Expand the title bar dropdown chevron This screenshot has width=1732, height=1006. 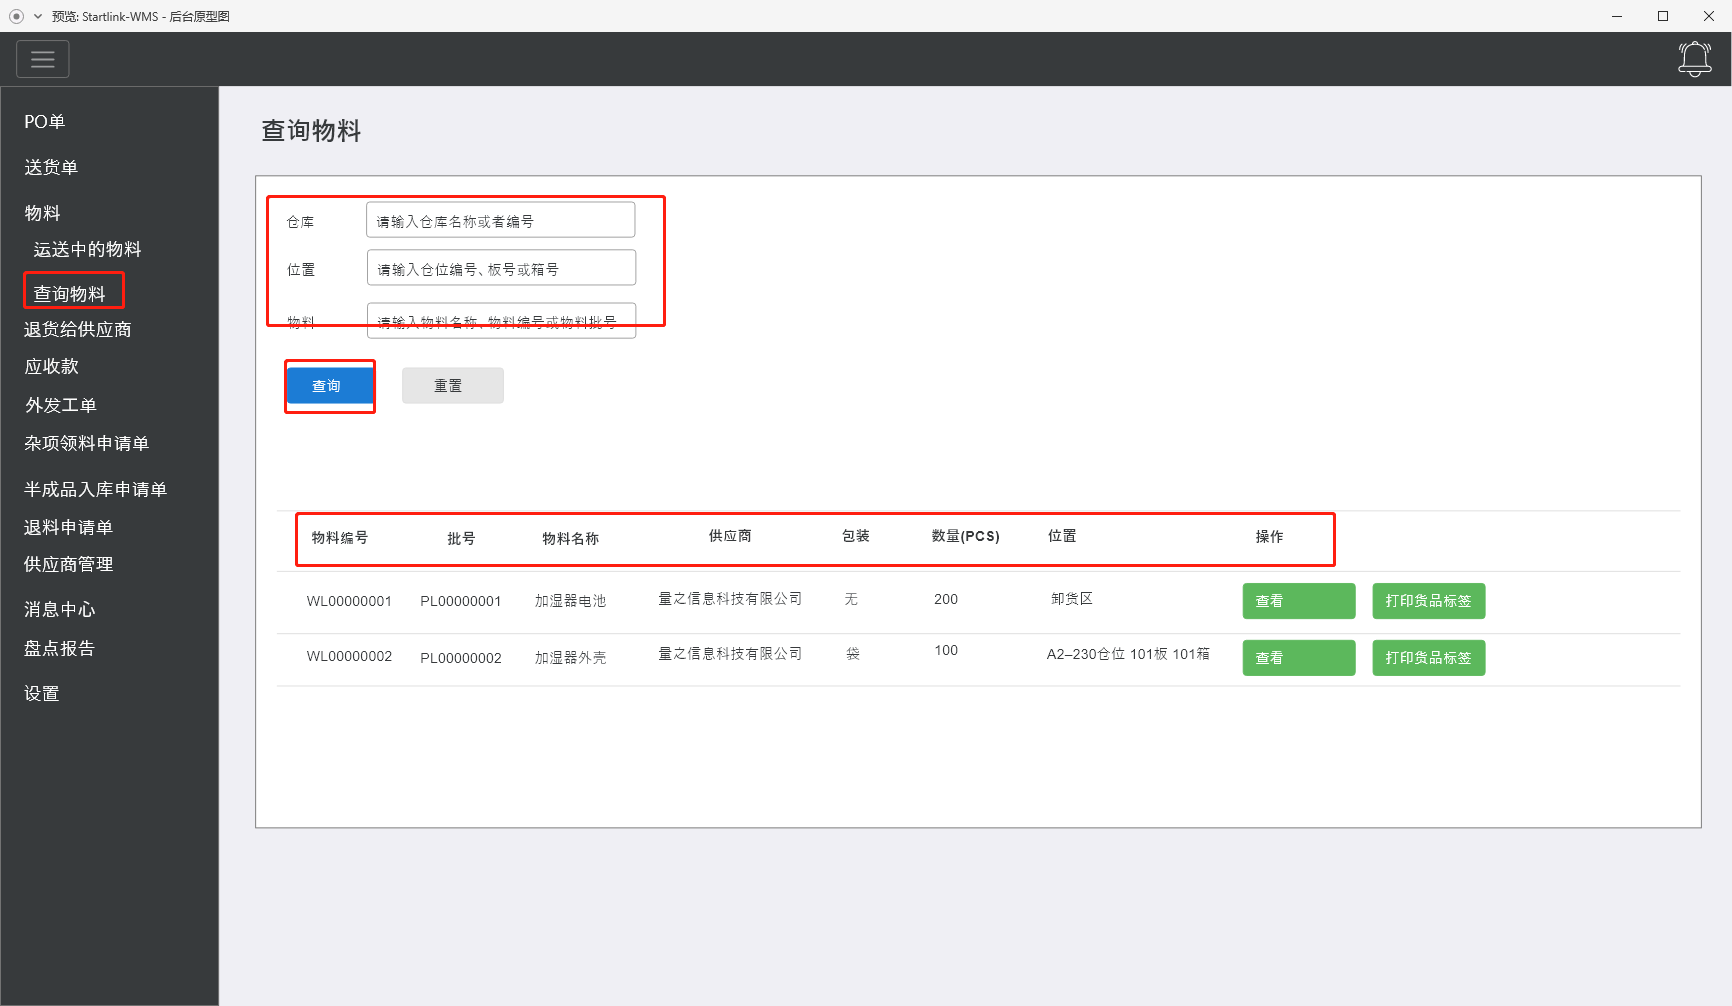(x=38, y=16)
